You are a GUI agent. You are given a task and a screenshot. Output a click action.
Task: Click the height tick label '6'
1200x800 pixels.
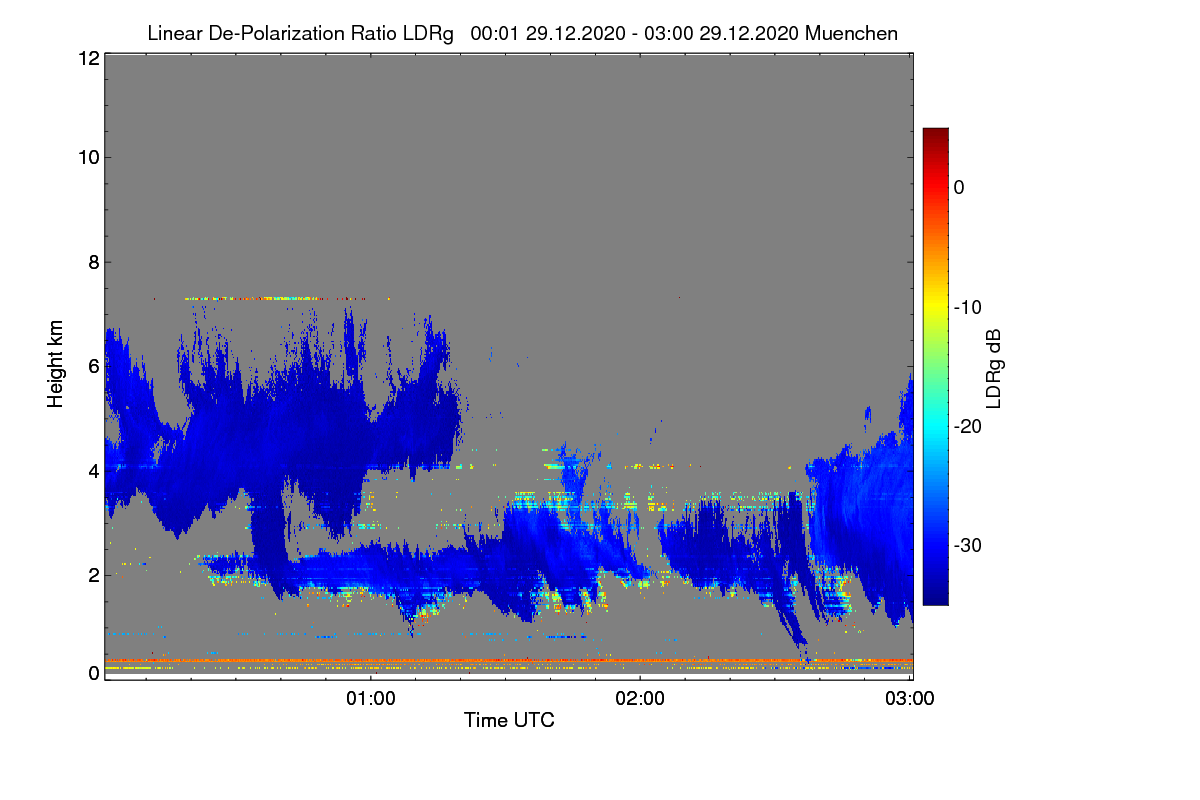pos(93,366)
